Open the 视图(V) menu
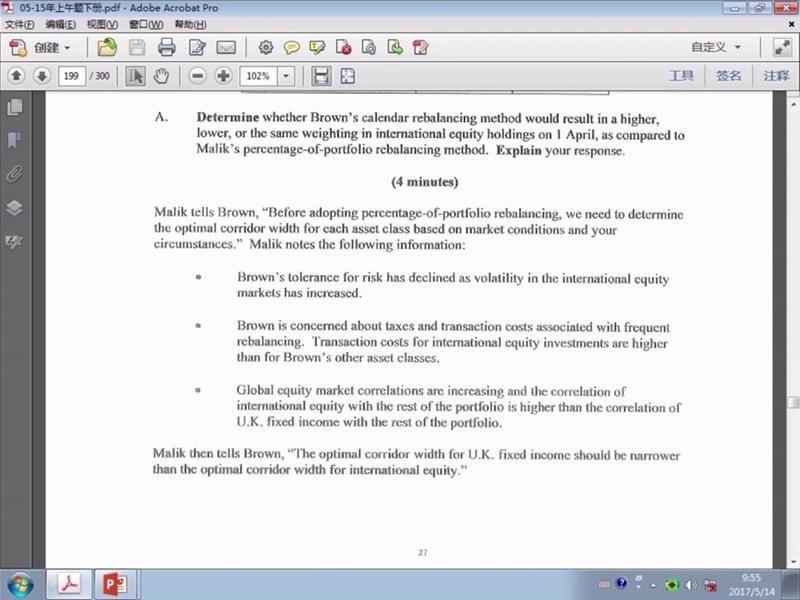 [101, 23]
